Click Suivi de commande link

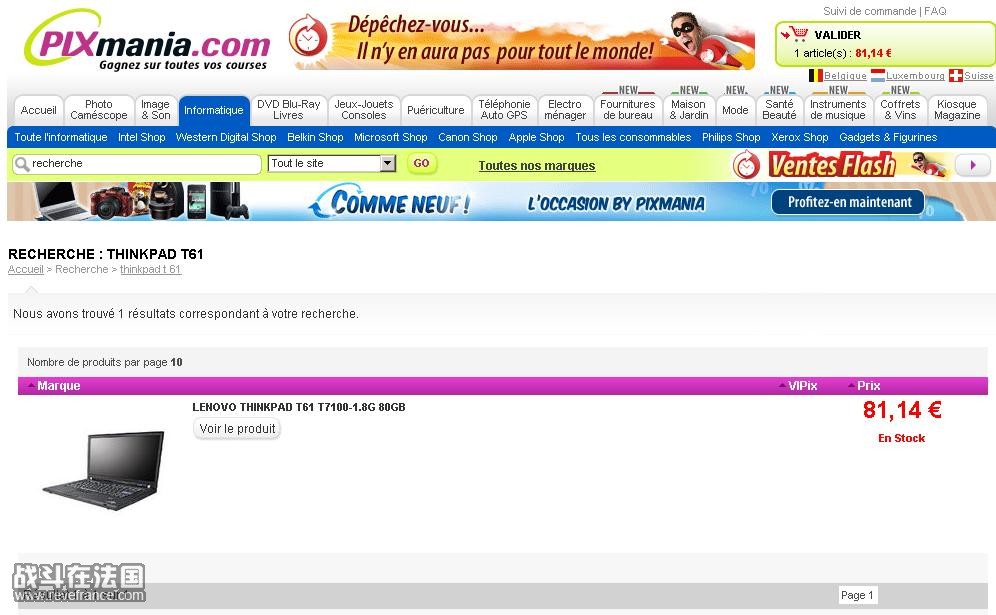[870, 11]
